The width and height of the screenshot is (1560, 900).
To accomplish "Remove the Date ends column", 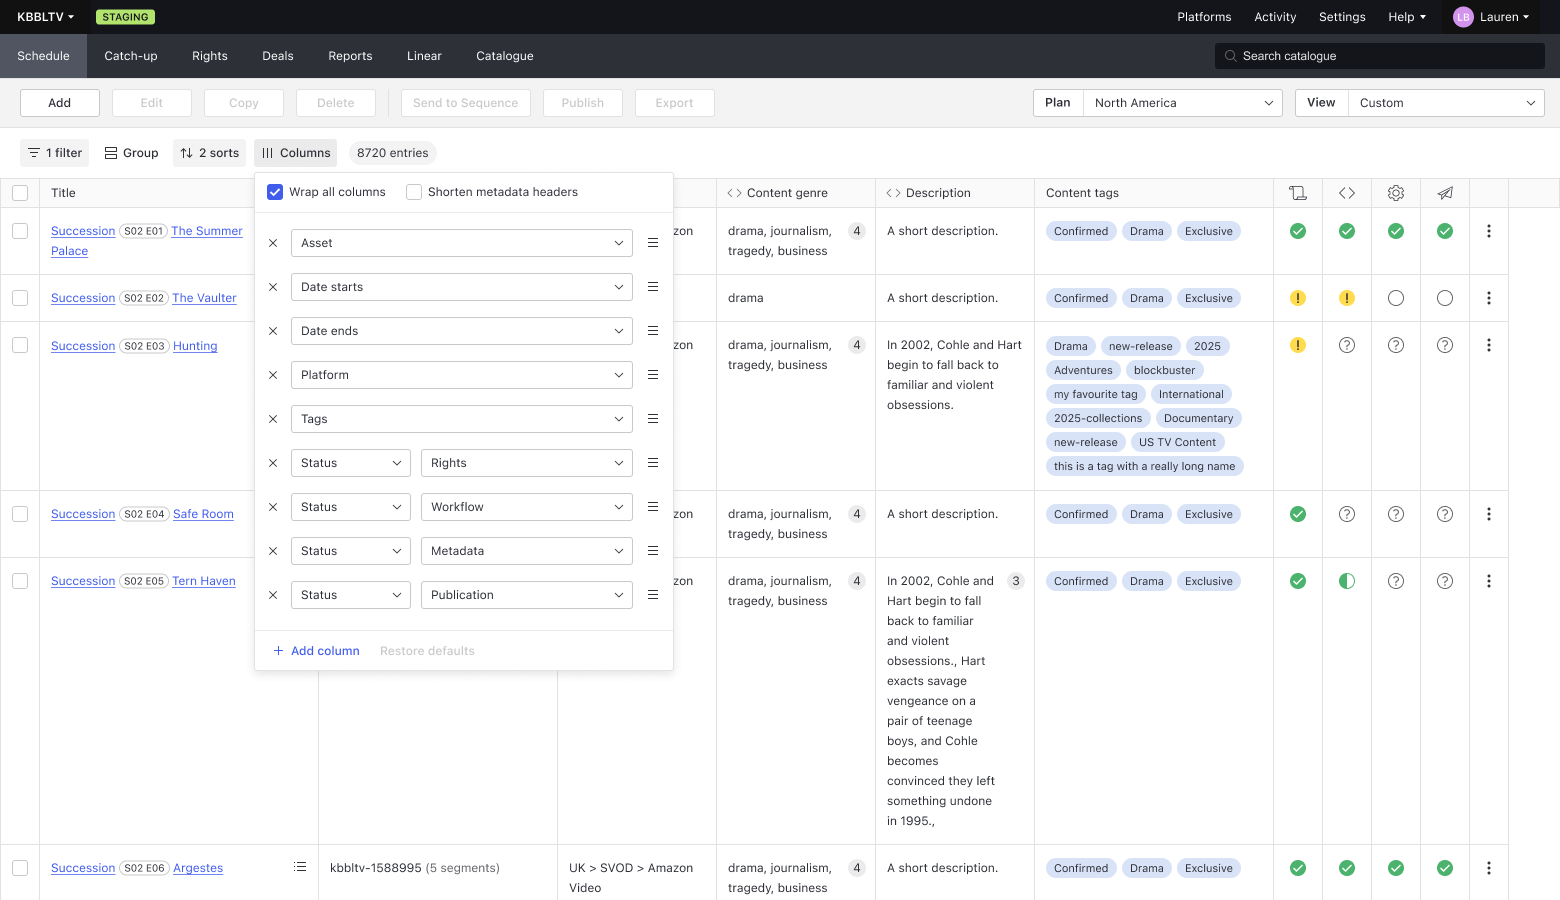I will coord(273,331).
